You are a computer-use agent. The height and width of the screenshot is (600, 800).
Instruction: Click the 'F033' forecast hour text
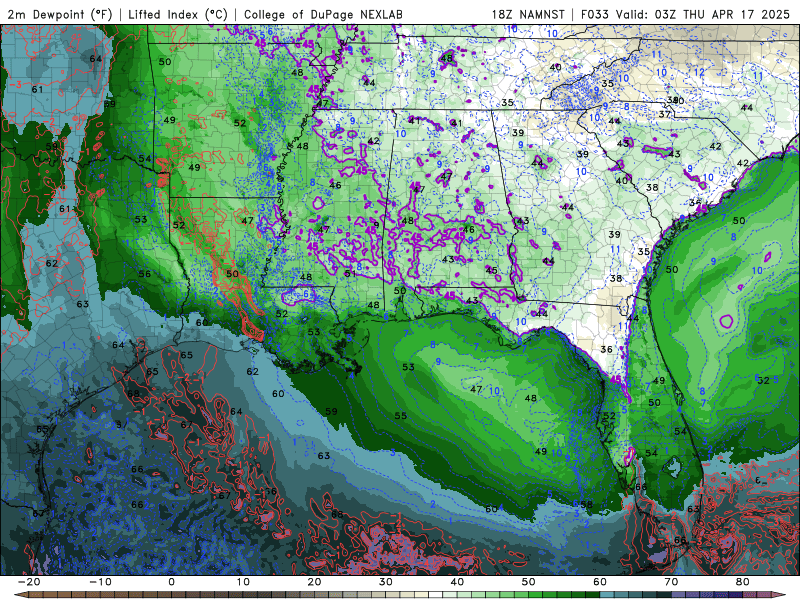pyautogui.click(x=595, y=14)
